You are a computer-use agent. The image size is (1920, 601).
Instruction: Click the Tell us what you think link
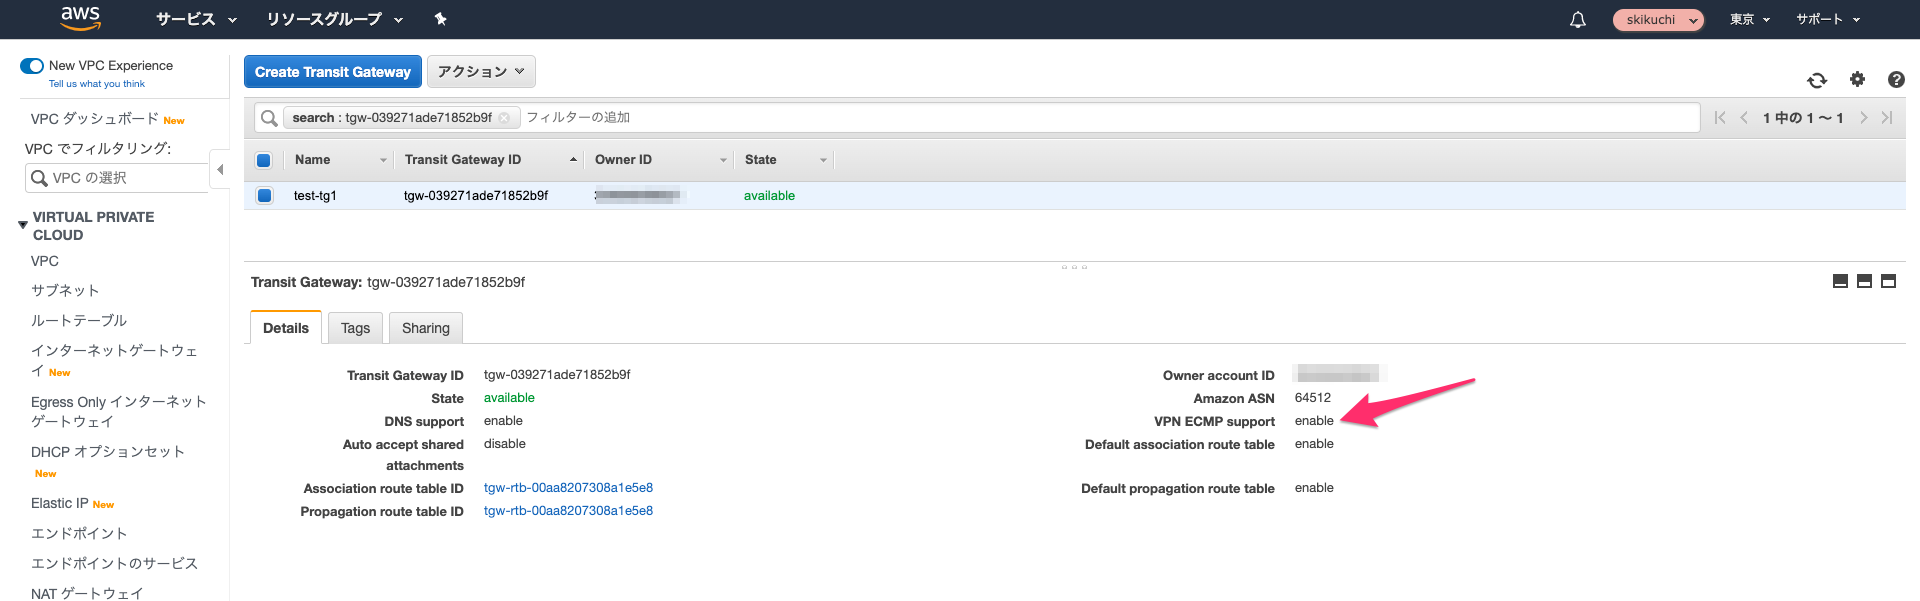pos(97,84)
